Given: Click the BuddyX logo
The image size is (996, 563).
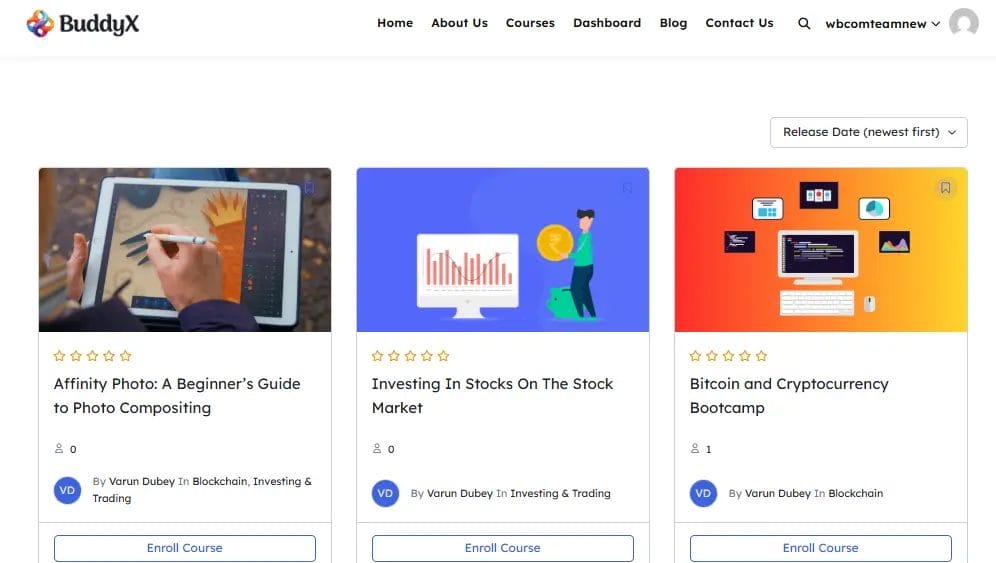Looking at the screenshot, I should point(83,24).
